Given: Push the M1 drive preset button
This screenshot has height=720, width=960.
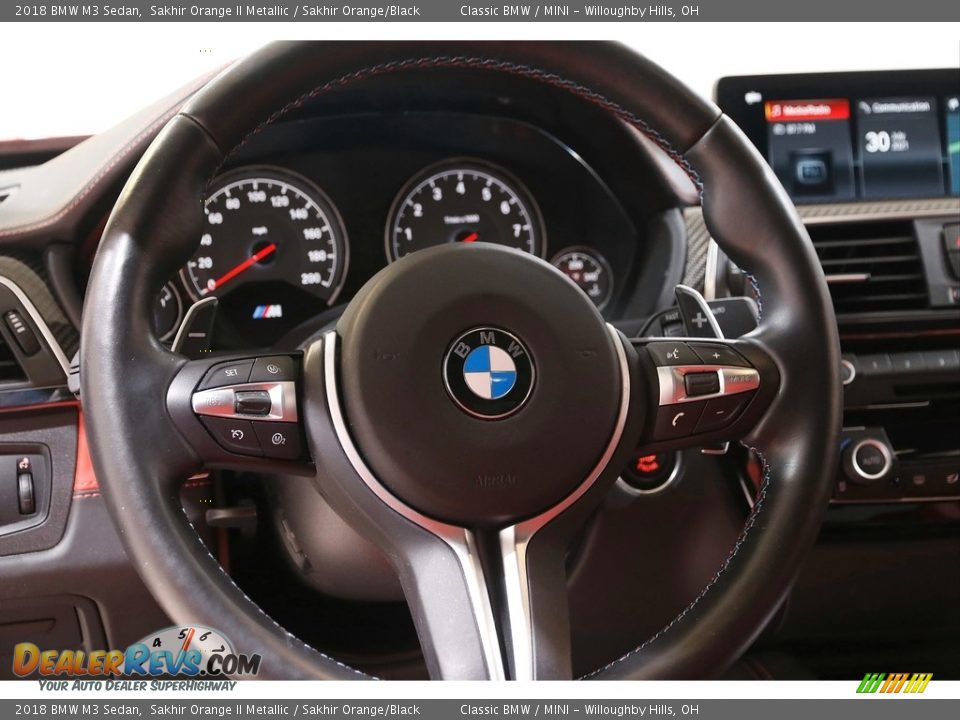Looking at the screenshot, I should (x=273, y=369).
